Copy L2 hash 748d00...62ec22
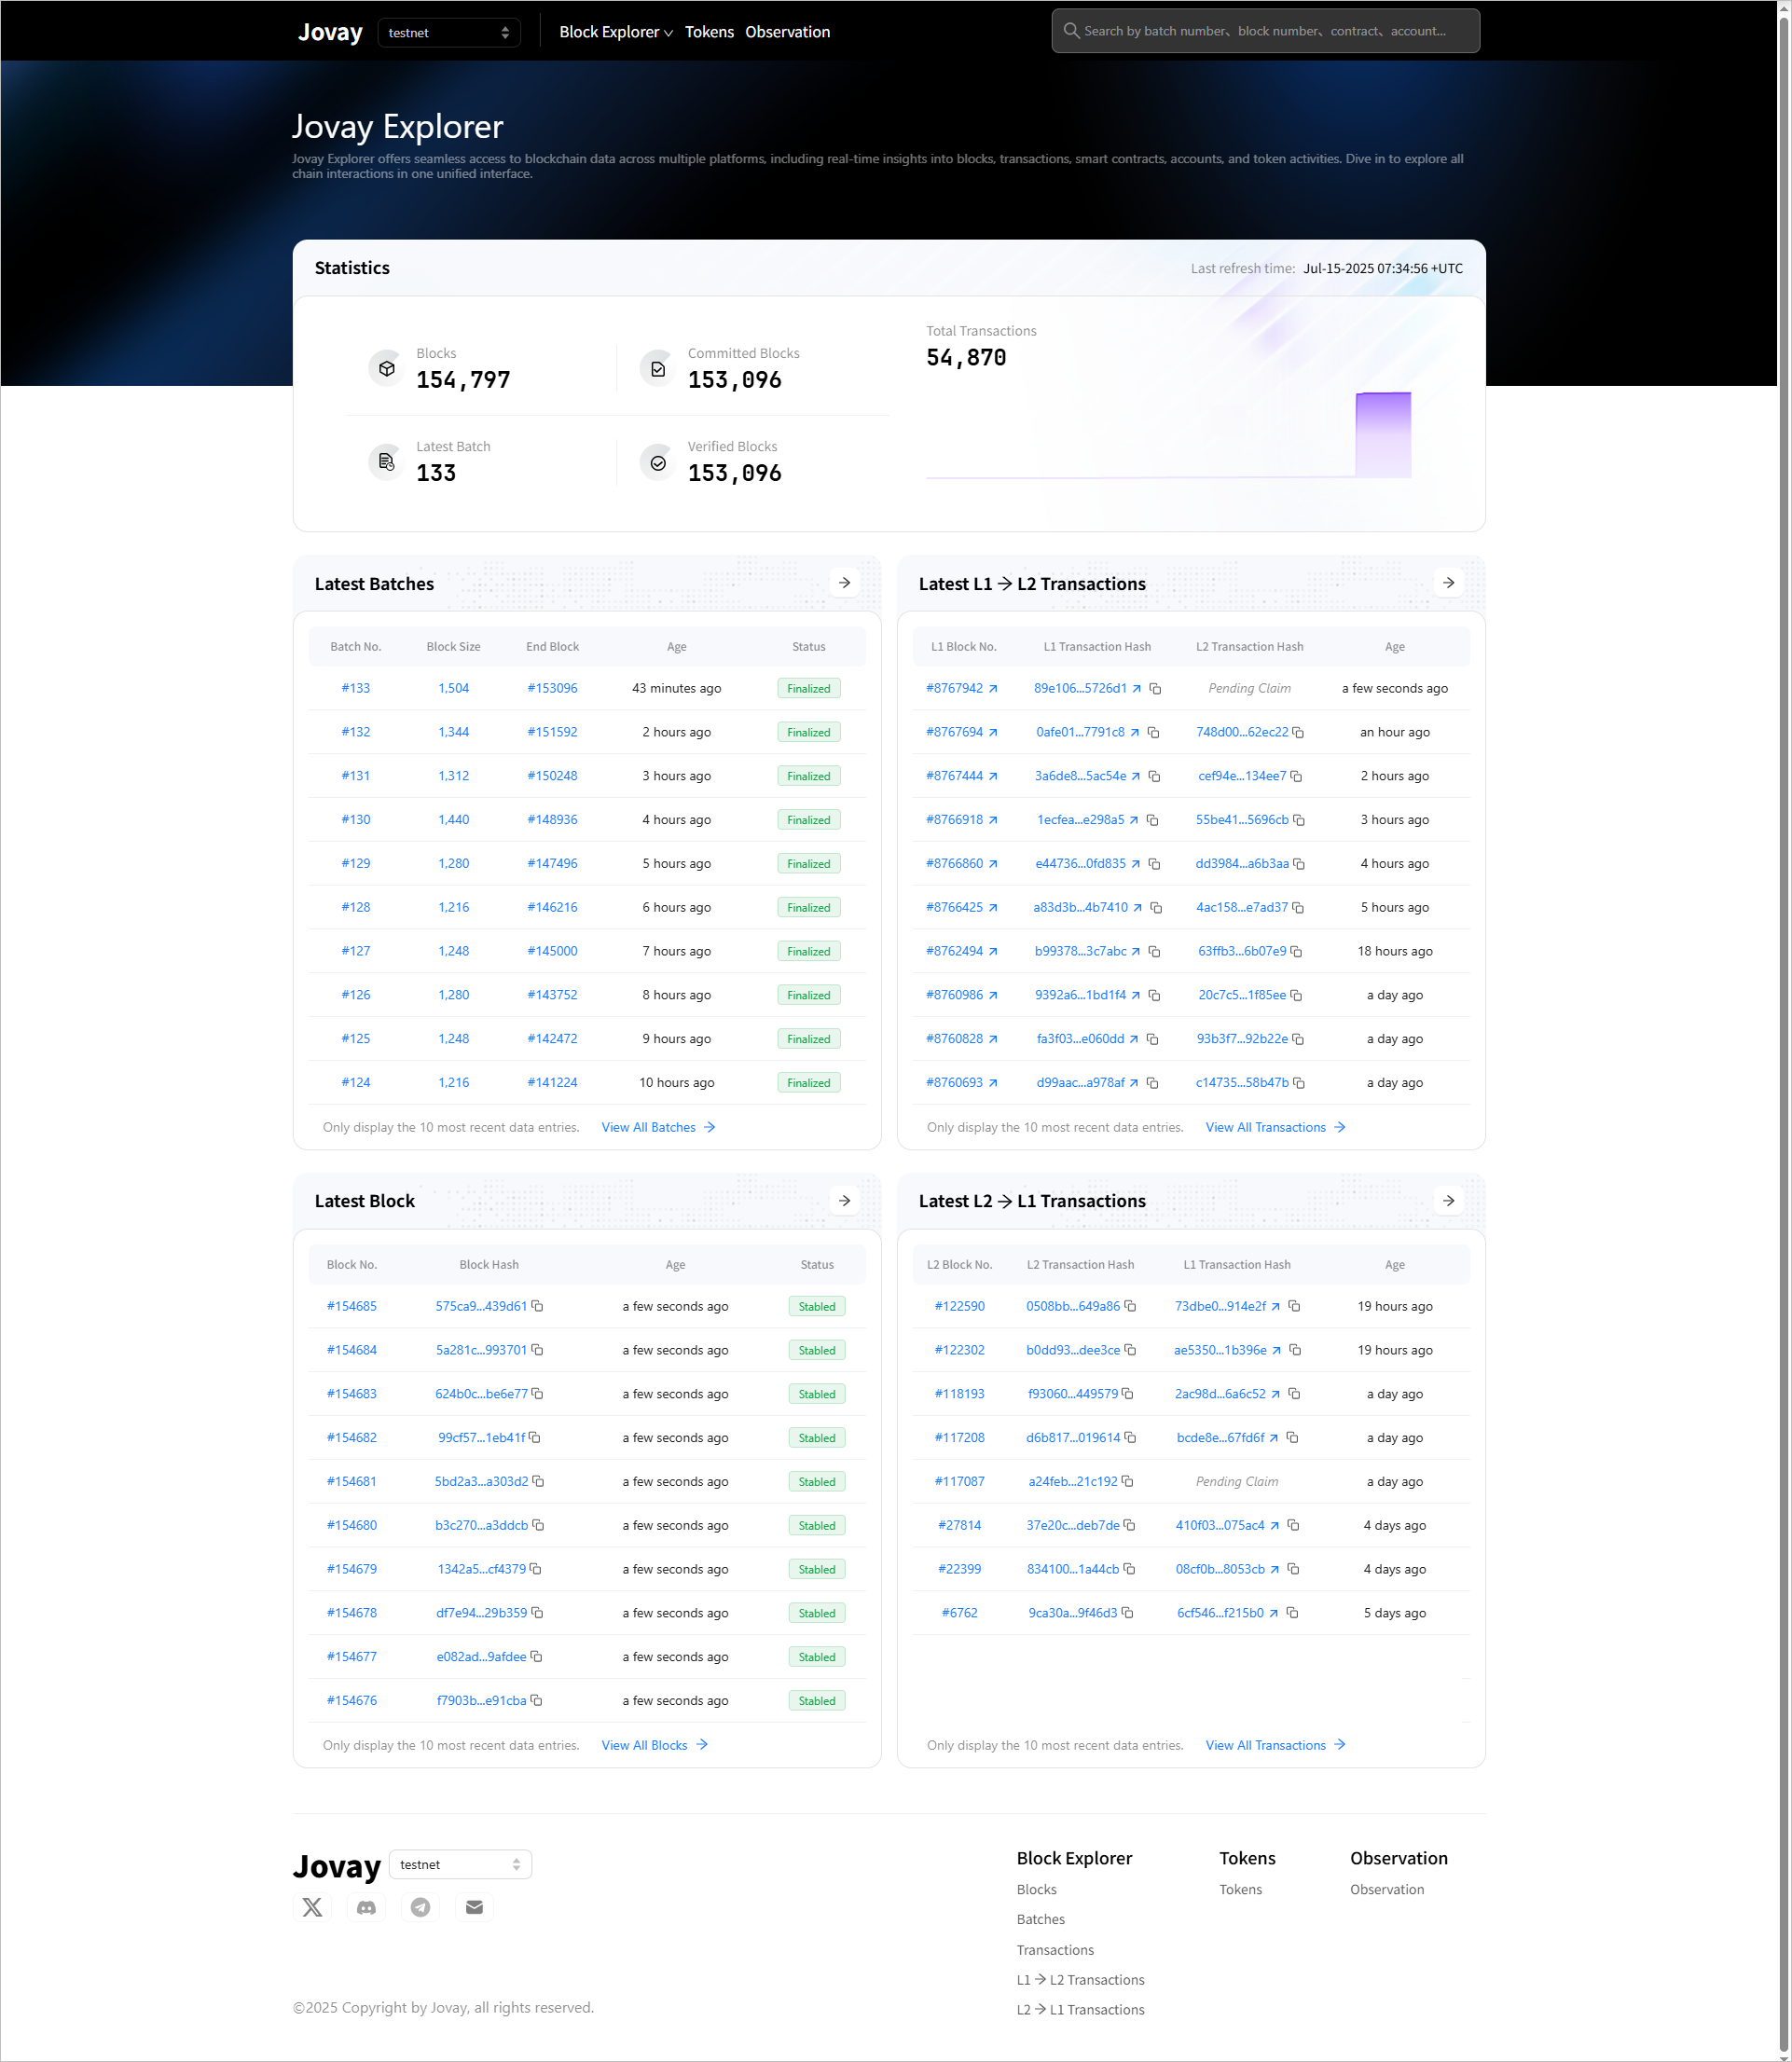The image size is (1792, 2062). click(1298, 733)
